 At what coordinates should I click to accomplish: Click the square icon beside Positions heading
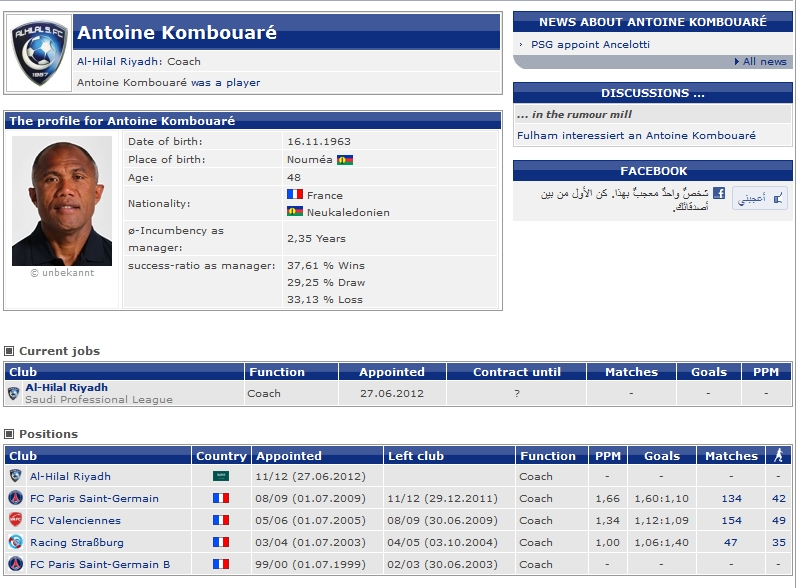9,434
